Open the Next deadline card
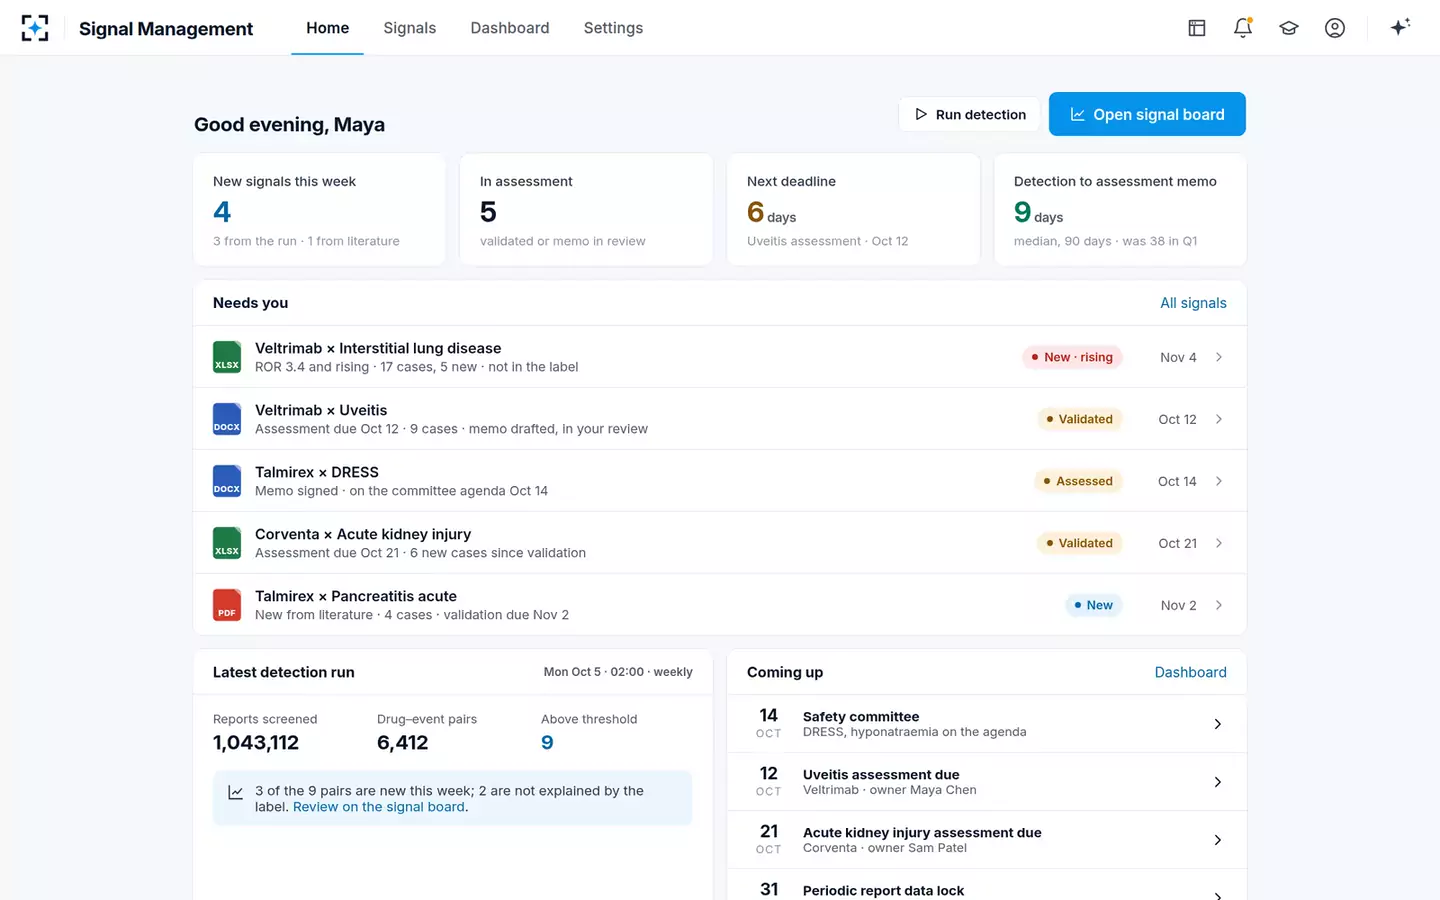The image size is (1440, 900). click(853, 209)
